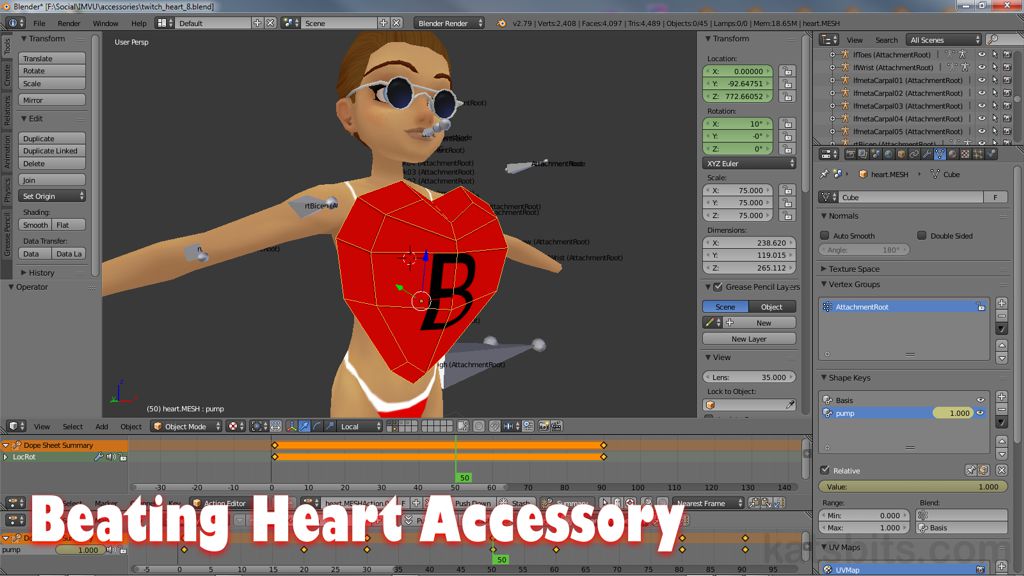
Task: Collapse the Shape Keys panel
Action: click(849, 377)
